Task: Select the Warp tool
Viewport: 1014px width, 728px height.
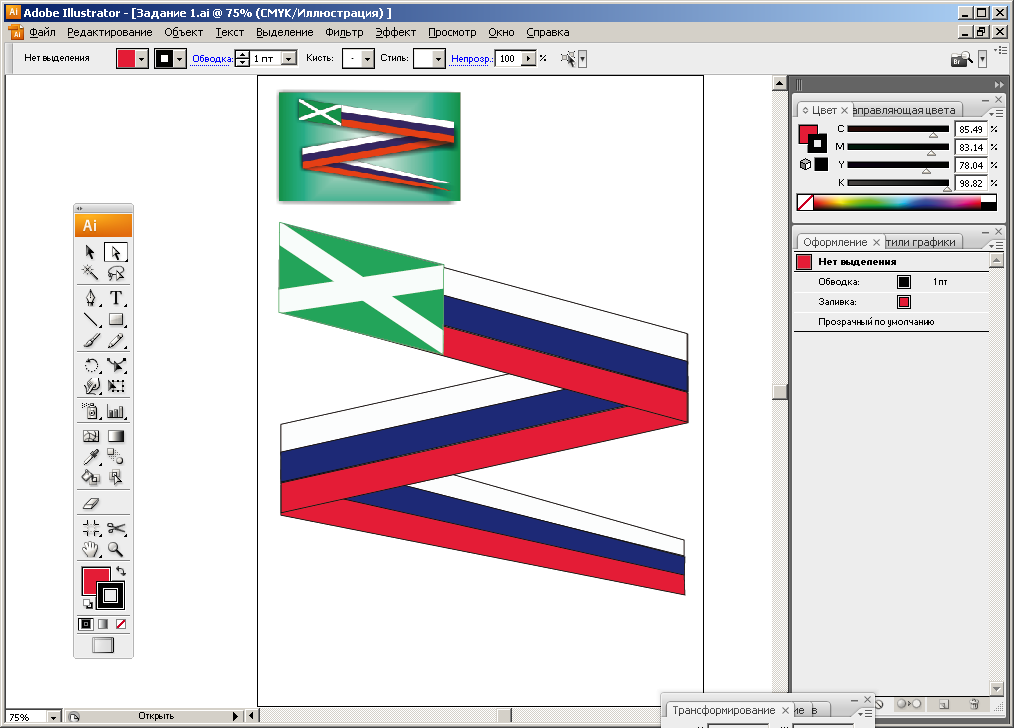Action: click(91, 386)
